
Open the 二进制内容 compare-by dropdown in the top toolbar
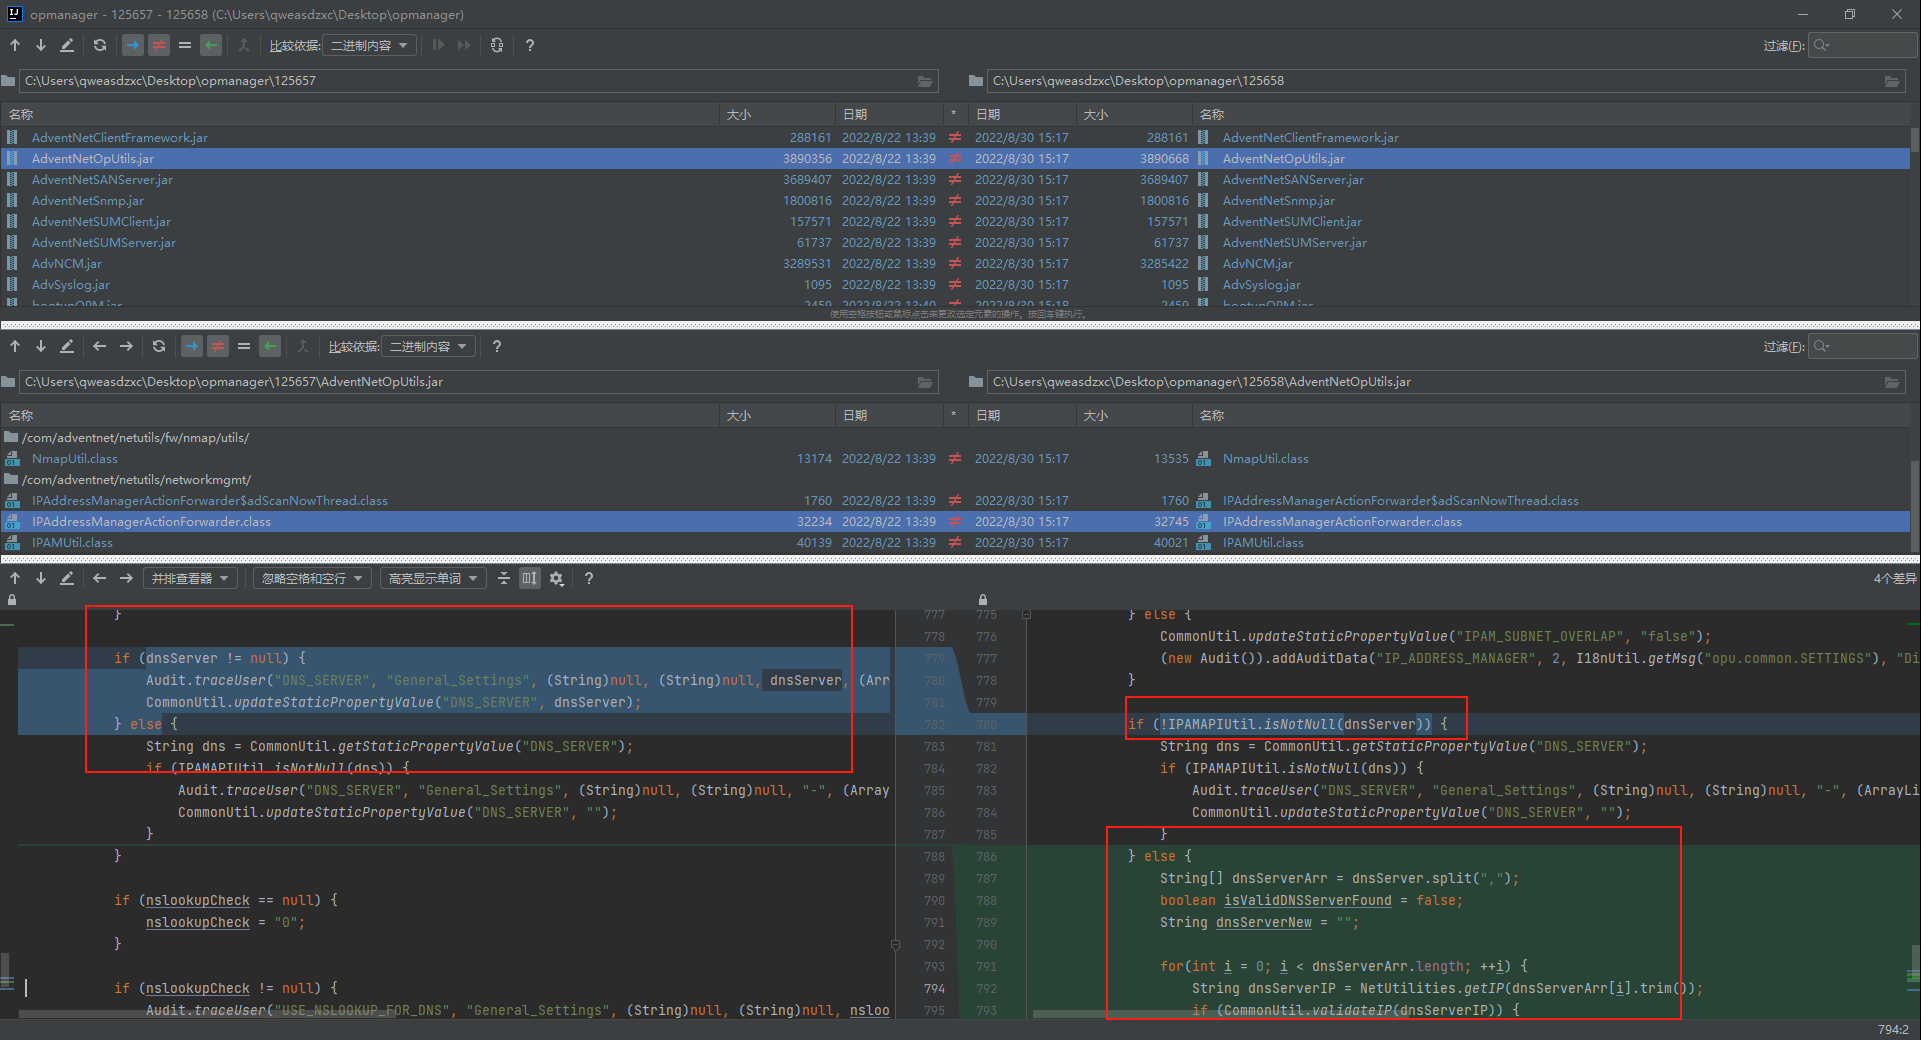tap(369, 45)
